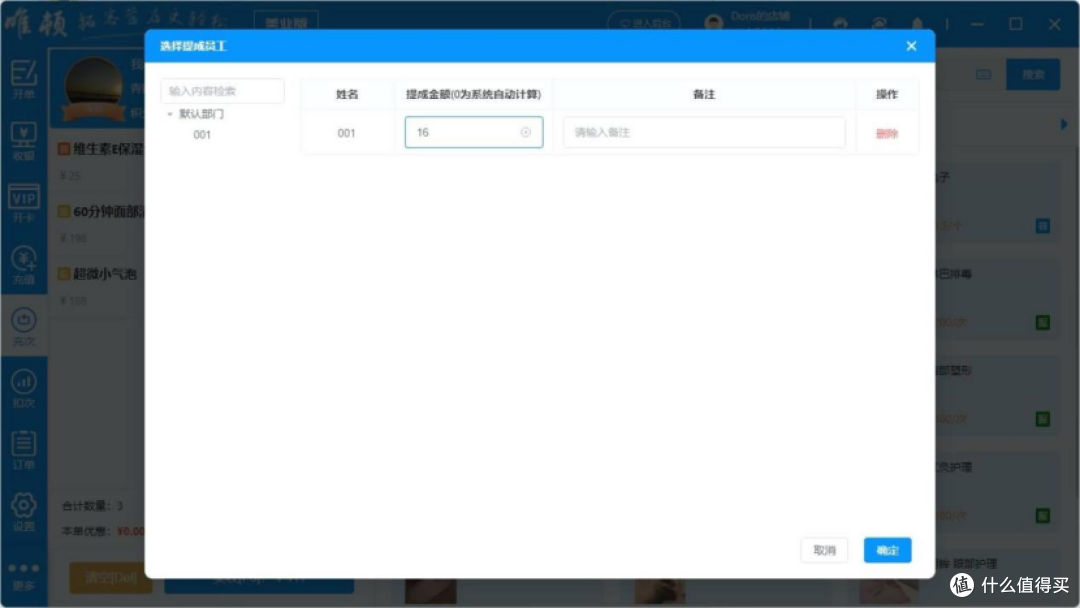Open the 充值 recharge sidebar icon
The width and height of the screenshot is (1080, 608).
pos(23,265)
